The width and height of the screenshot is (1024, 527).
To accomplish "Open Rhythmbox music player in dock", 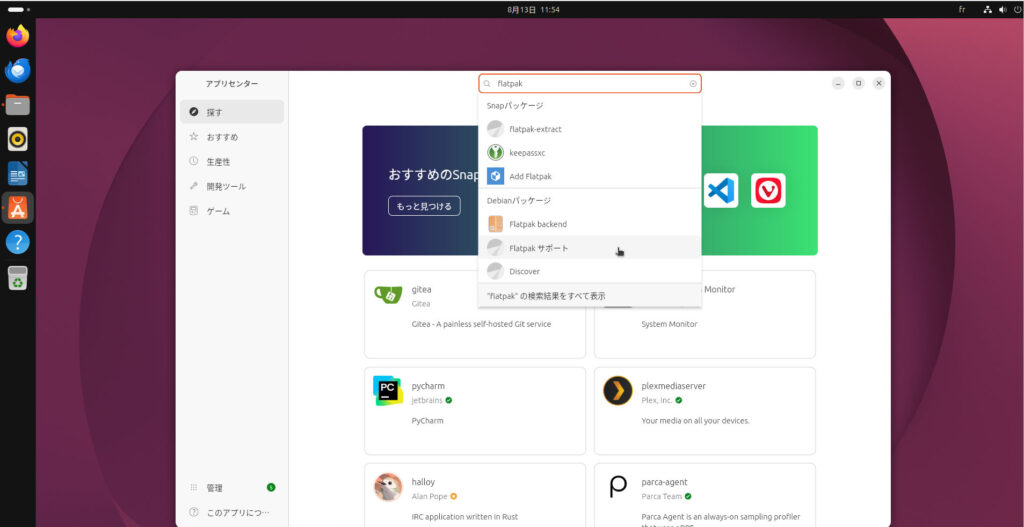I will (18, 139).
